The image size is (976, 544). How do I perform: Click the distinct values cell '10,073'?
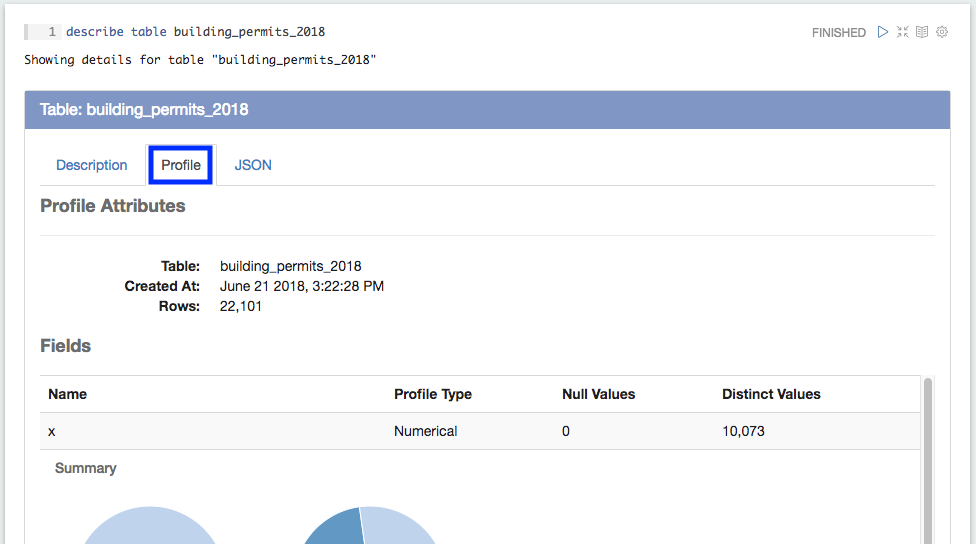(x=743, y=431)
